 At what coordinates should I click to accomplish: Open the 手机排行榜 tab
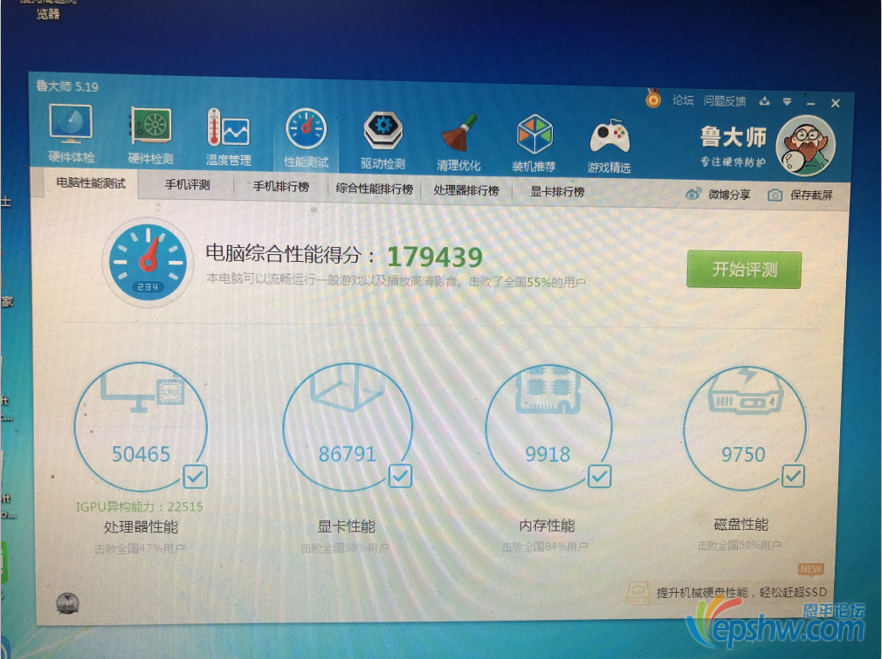coord(281,187)
